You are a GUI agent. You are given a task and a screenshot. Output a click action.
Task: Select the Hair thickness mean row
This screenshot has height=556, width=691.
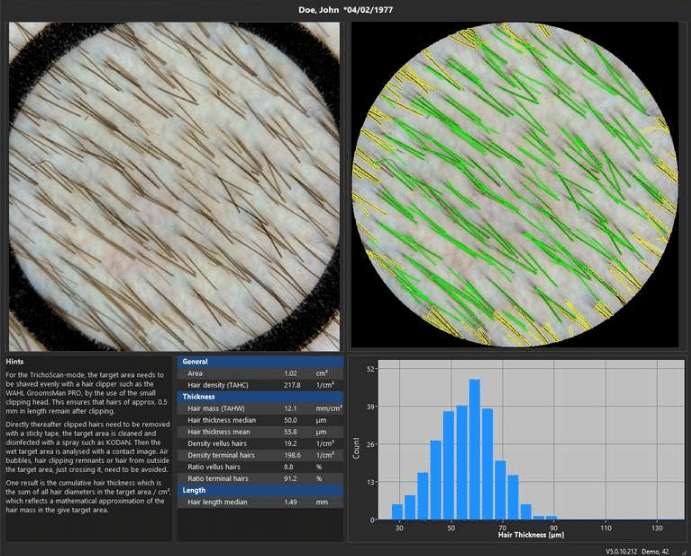tap(259, 431)
